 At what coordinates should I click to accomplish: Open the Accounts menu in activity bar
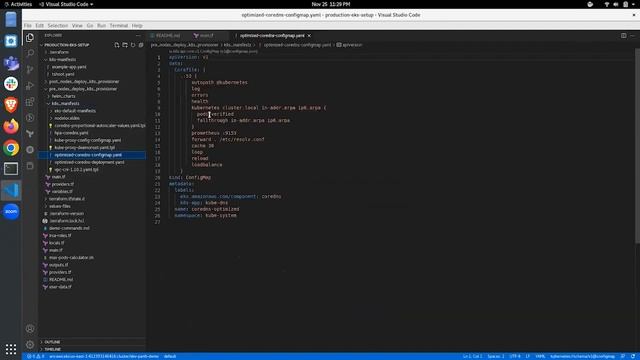(30, 329)
